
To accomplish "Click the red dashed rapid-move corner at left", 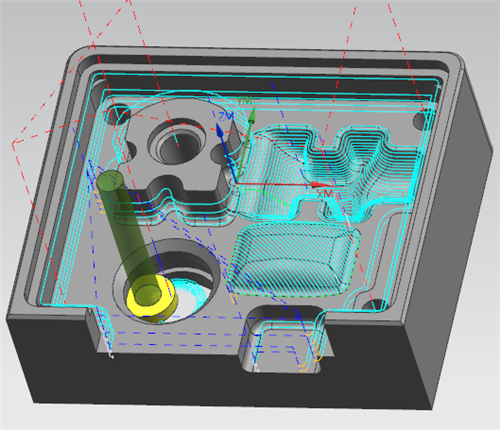I will [x=13, y=143].
